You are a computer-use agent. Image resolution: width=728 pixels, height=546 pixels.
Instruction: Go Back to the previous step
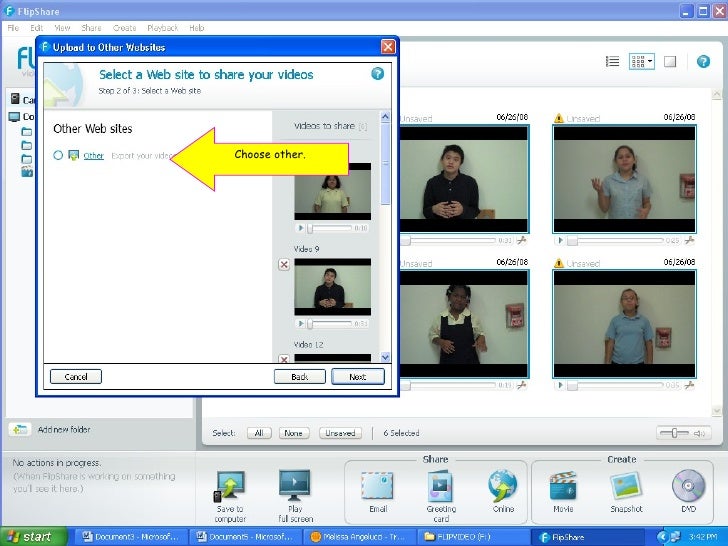[299, 377]
